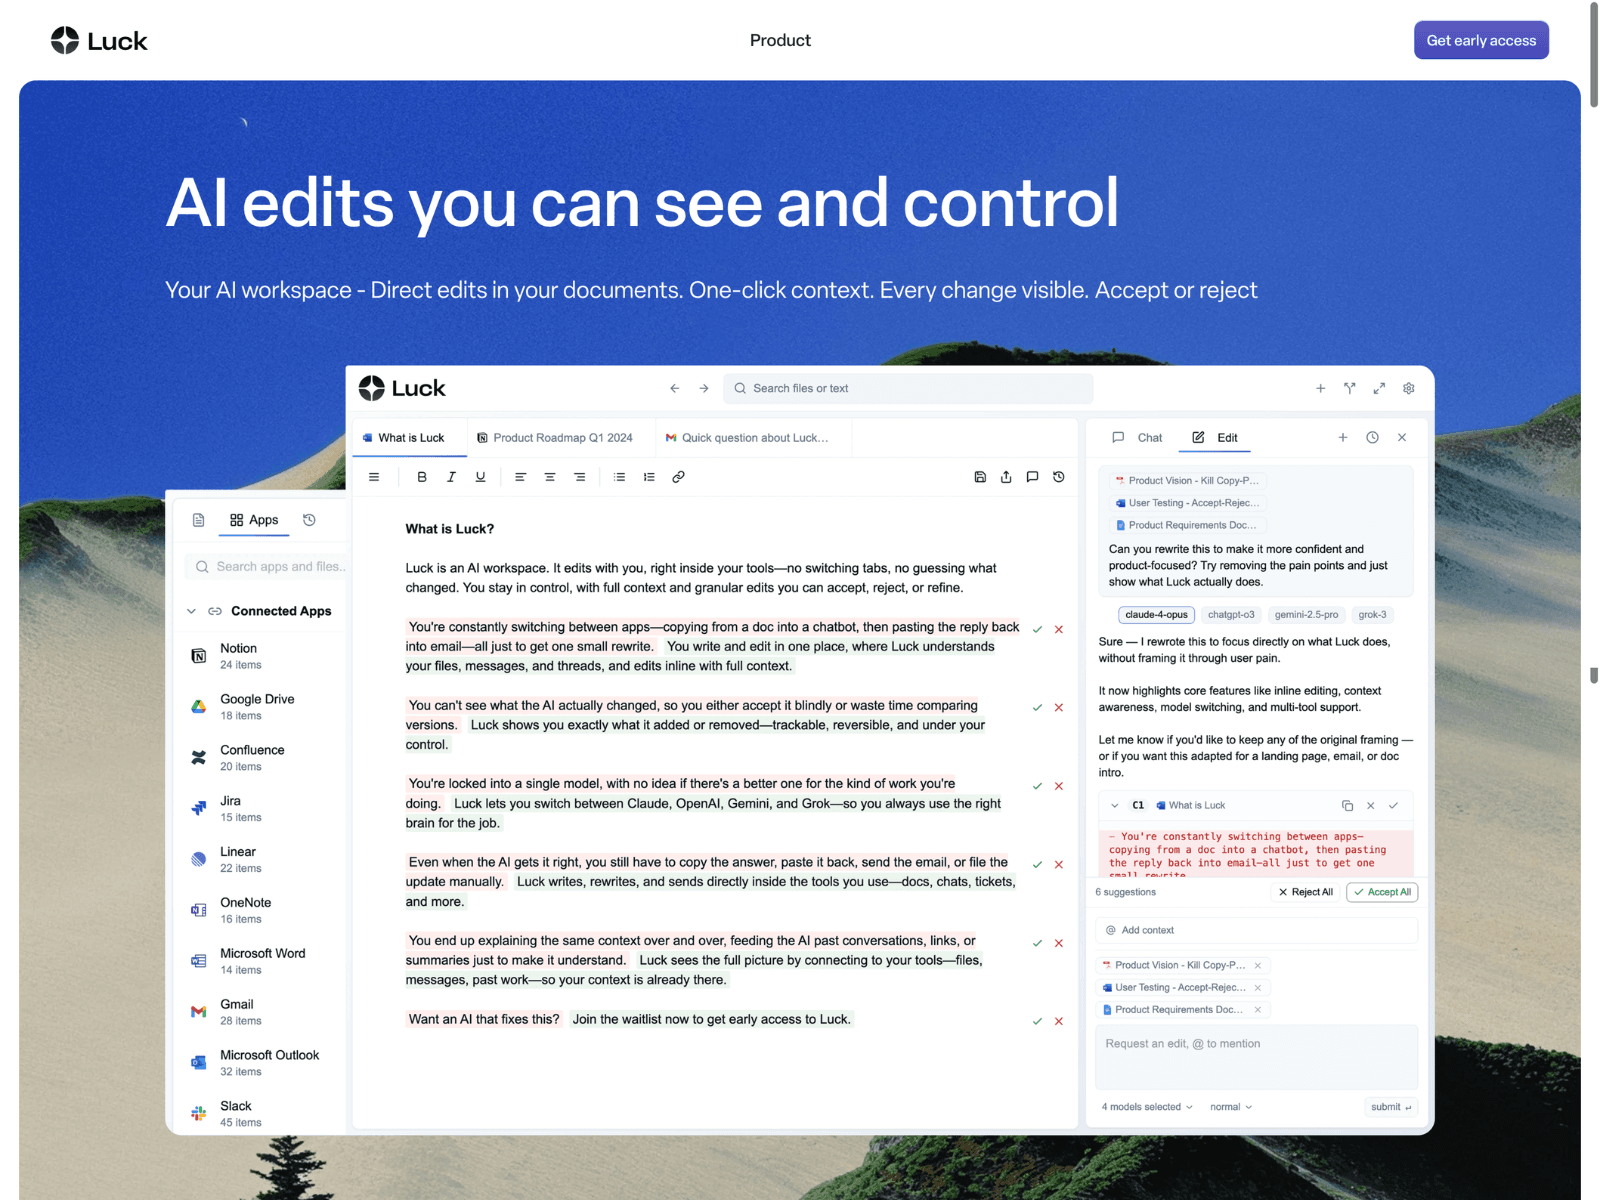
Task: Click the Bold formatting icon
Action: pos(422,477)
